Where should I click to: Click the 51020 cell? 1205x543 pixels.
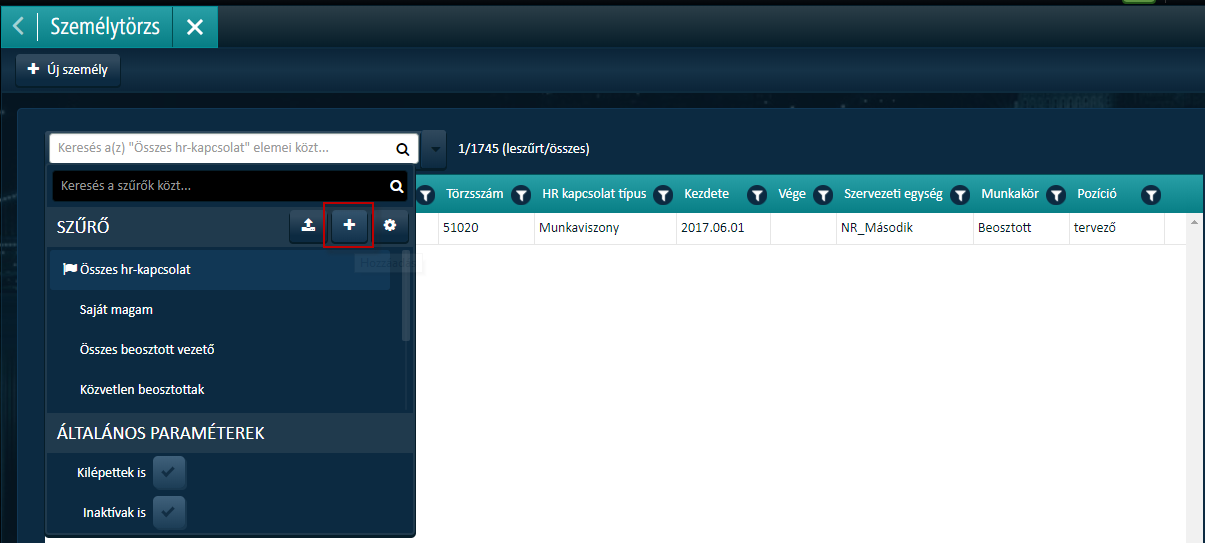tap(485, 228)
